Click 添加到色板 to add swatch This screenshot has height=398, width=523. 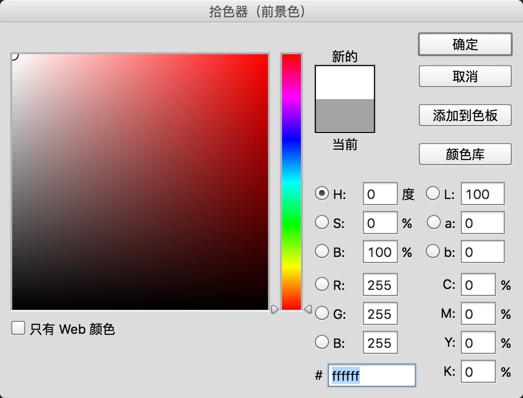click(x=465, y=115)
